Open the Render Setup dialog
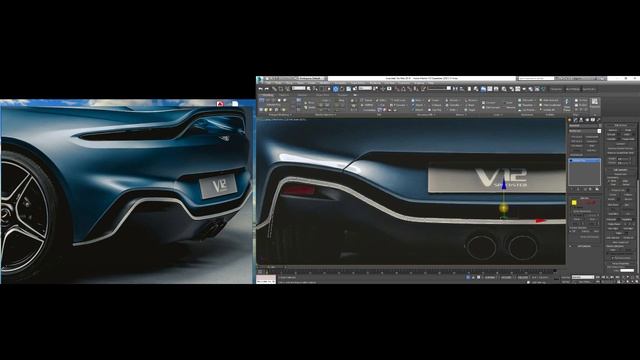640x360 pixels. click(x=512, y=89)
